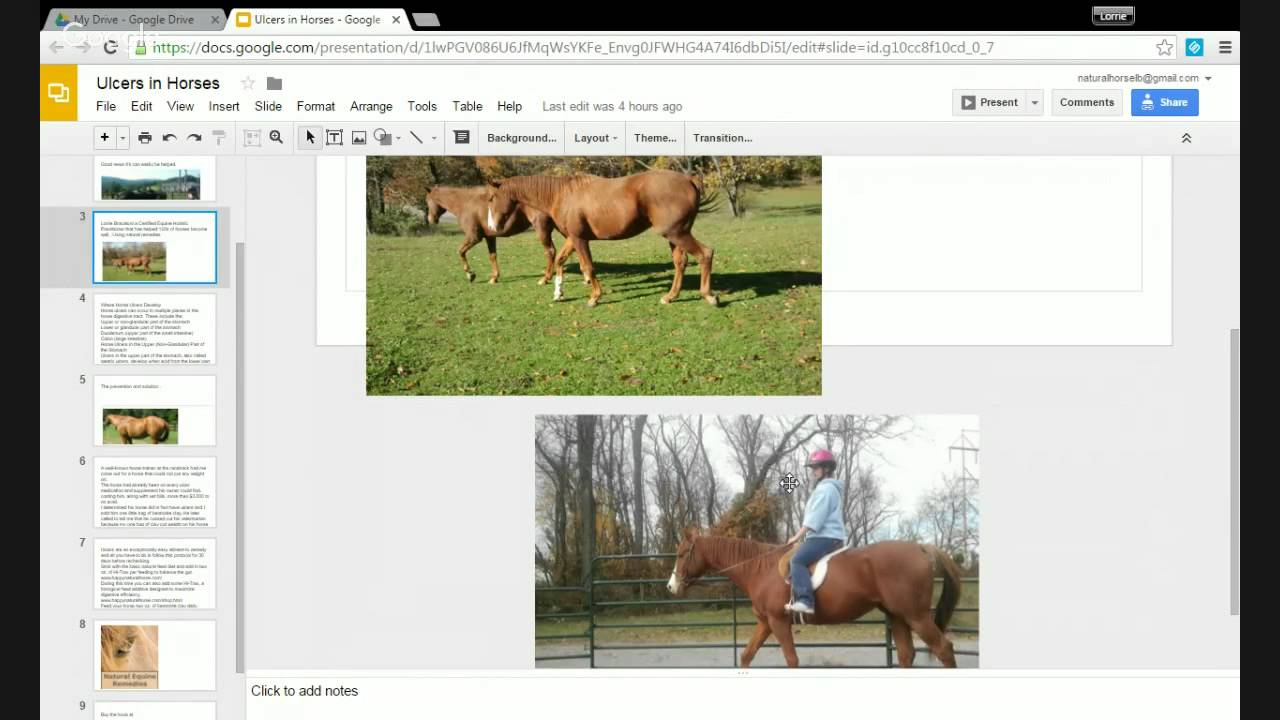
Task: Click the Theme... button
Action: pyautogui.click(x=655, y=138)
